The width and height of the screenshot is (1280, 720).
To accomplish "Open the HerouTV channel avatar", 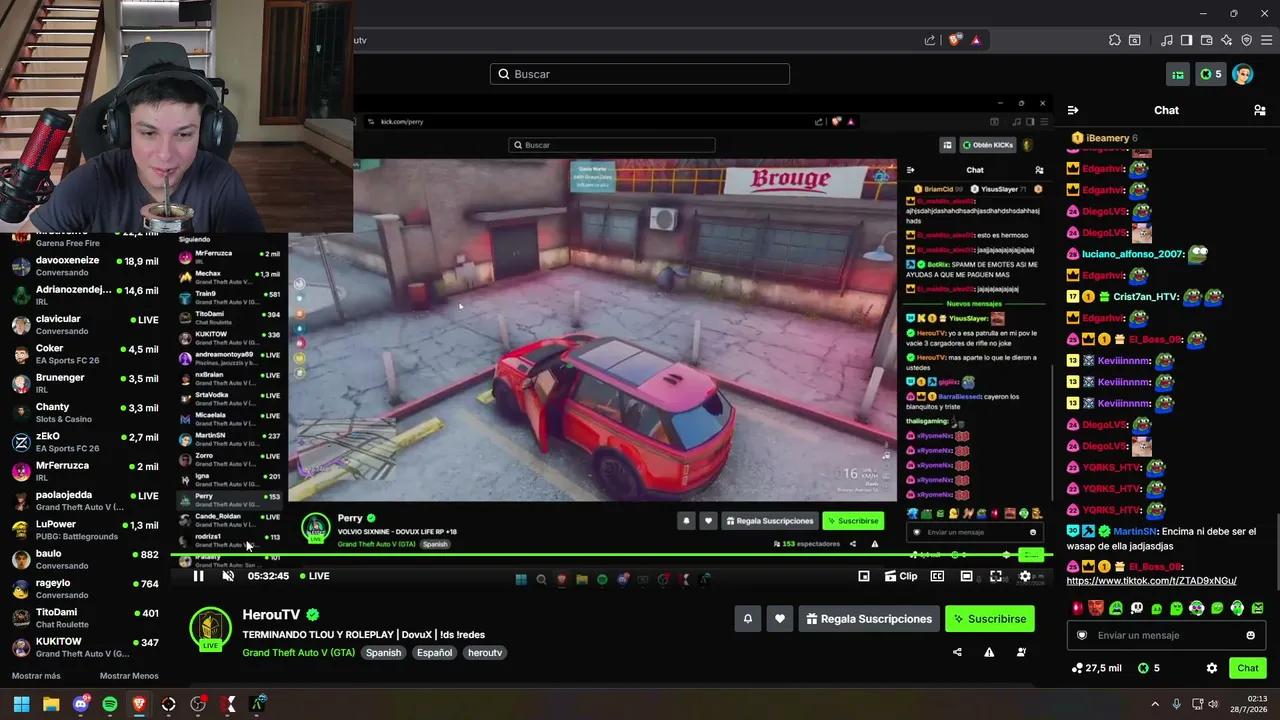I will pos(211,628).
